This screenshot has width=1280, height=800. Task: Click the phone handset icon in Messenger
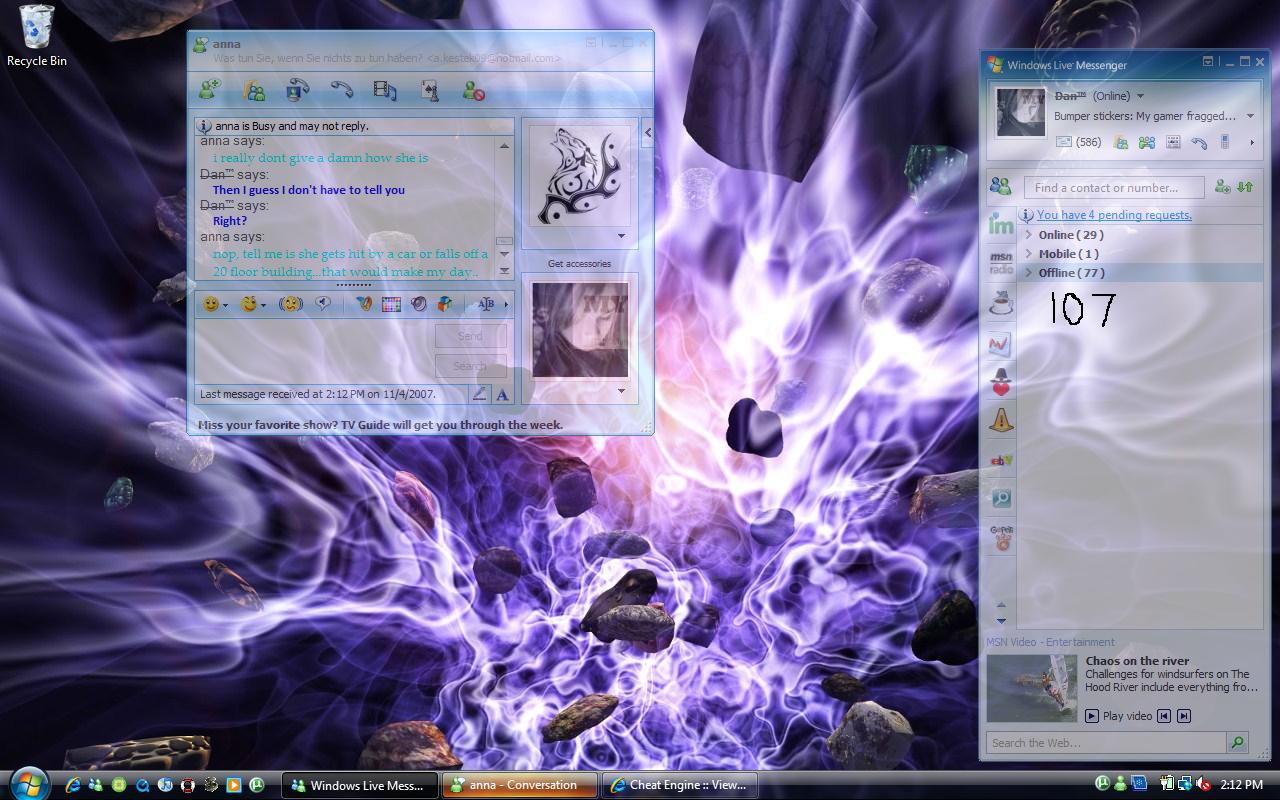point(1199,143)
